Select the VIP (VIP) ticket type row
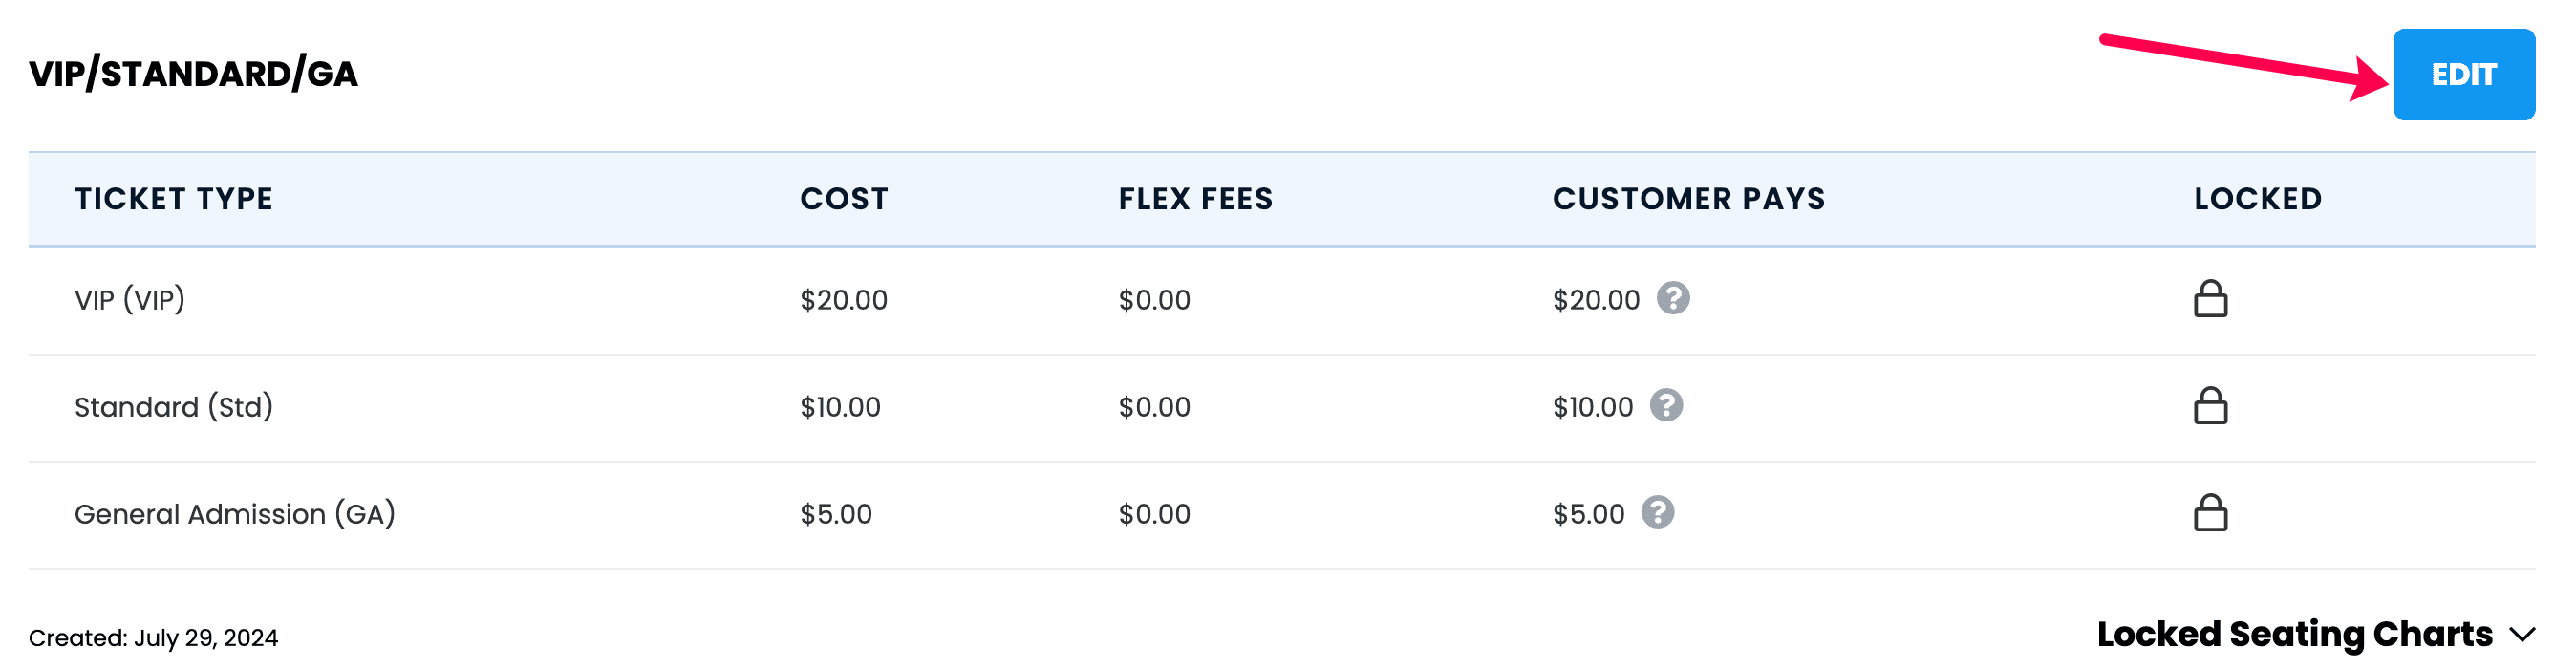Screen dimensions: 2576x669 [x=1282, y=300]
